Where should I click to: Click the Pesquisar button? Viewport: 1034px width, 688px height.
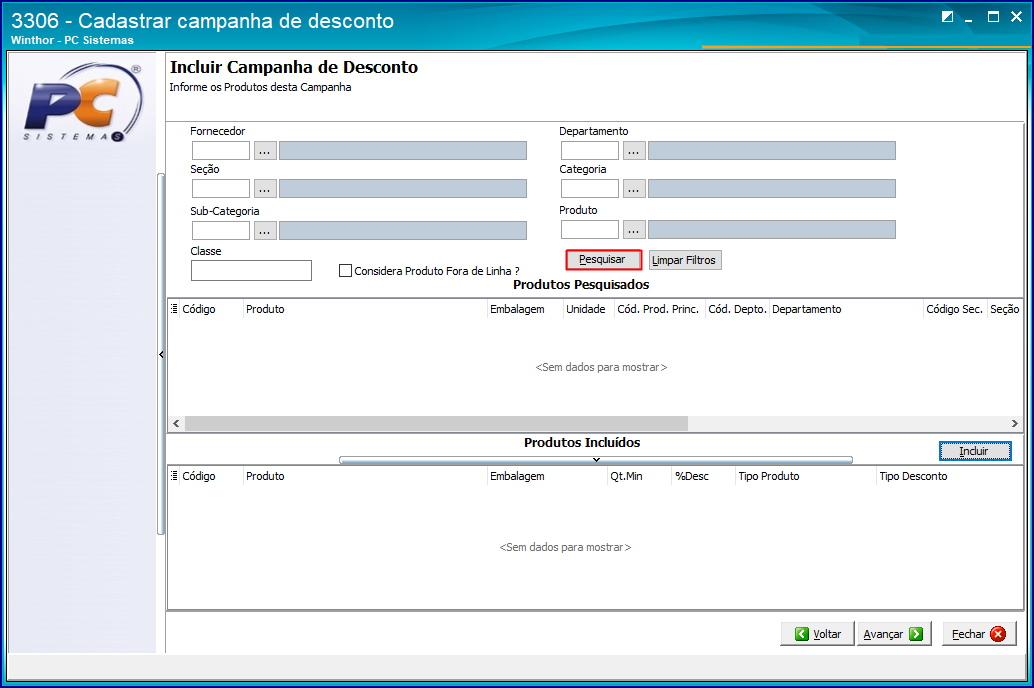click(x=603, y=260)
